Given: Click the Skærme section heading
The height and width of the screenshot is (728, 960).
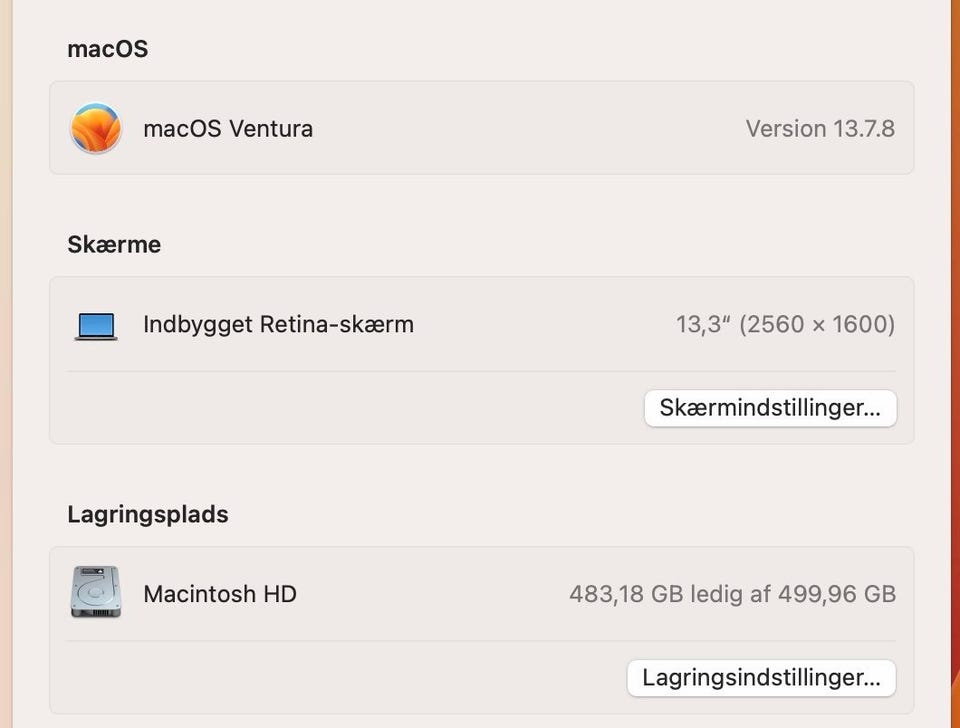Looking at the screenshot, I should click(x=114, y=244).
